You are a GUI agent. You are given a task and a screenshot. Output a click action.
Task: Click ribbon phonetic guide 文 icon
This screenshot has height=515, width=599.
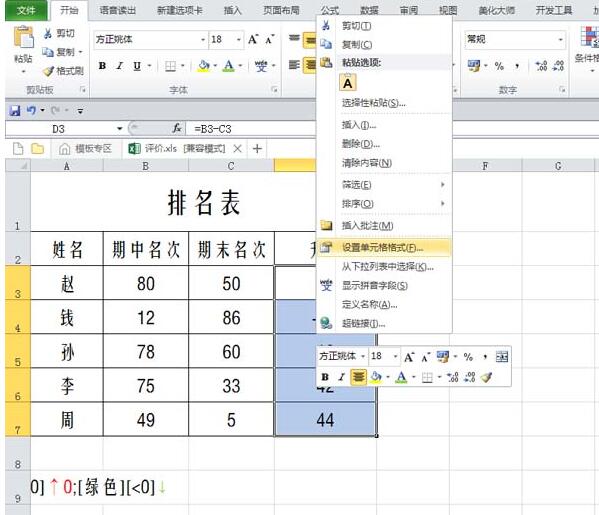click(x=261, y=66)
